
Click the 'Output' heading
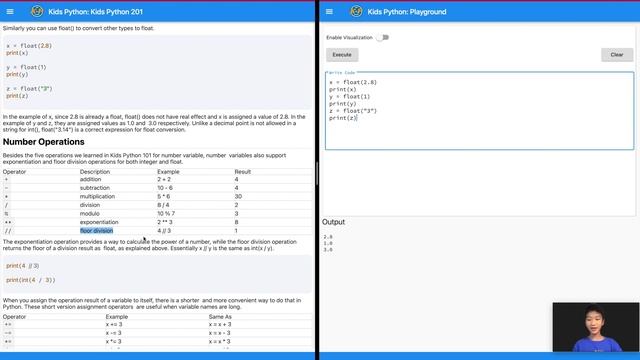coord(333,222)
